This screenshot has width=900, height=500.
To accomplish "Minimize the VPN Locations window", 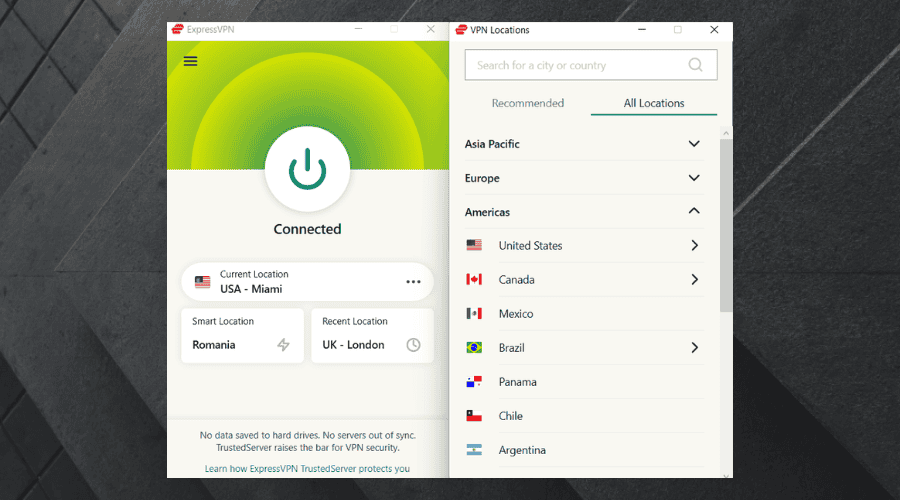I will click(x=642, y=29).
